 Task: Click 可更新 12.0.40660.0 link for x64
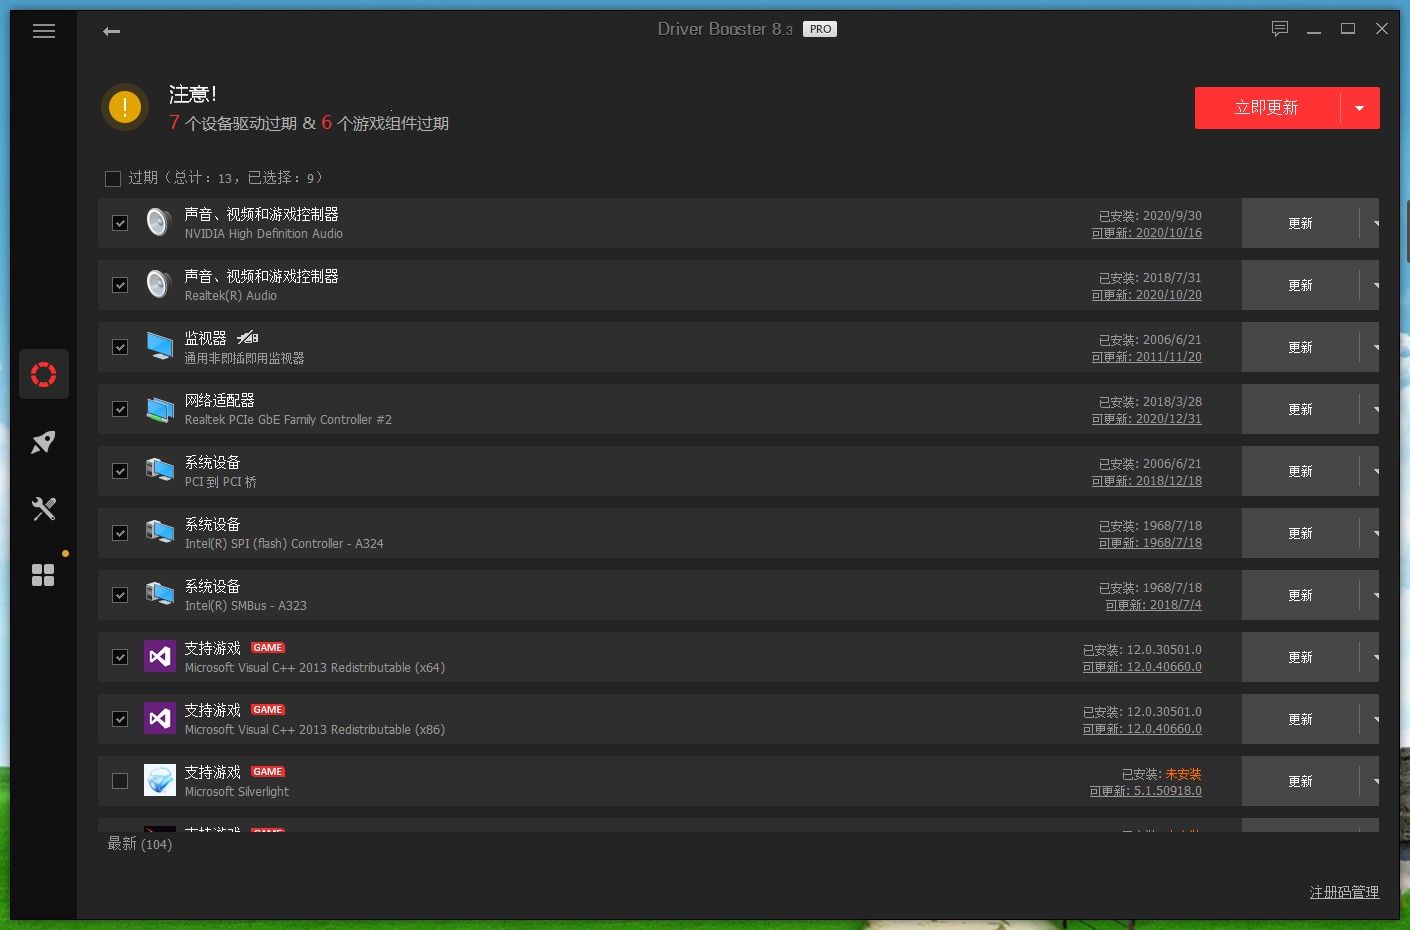(x=1142, y=667)
